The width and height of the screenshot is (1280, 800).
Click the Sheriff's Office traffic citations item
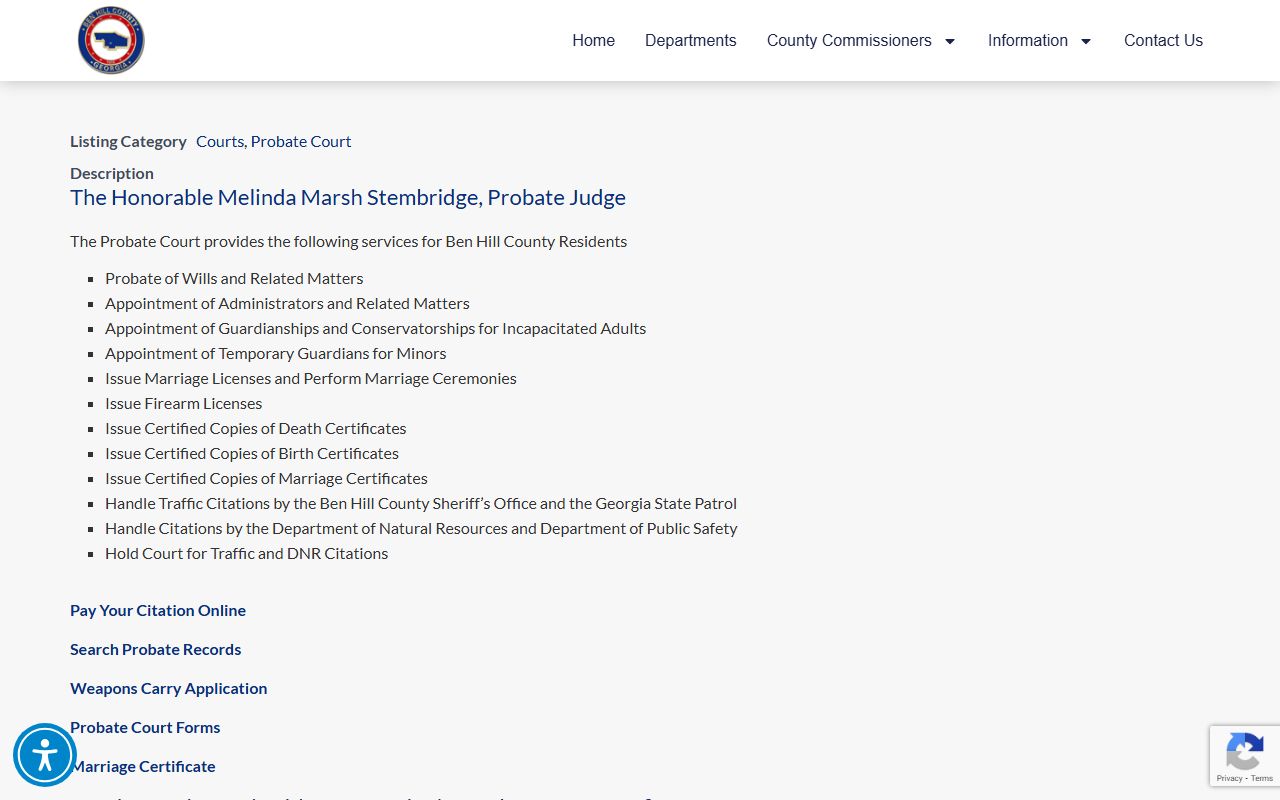pyautogui.click(x=421, y=503)
